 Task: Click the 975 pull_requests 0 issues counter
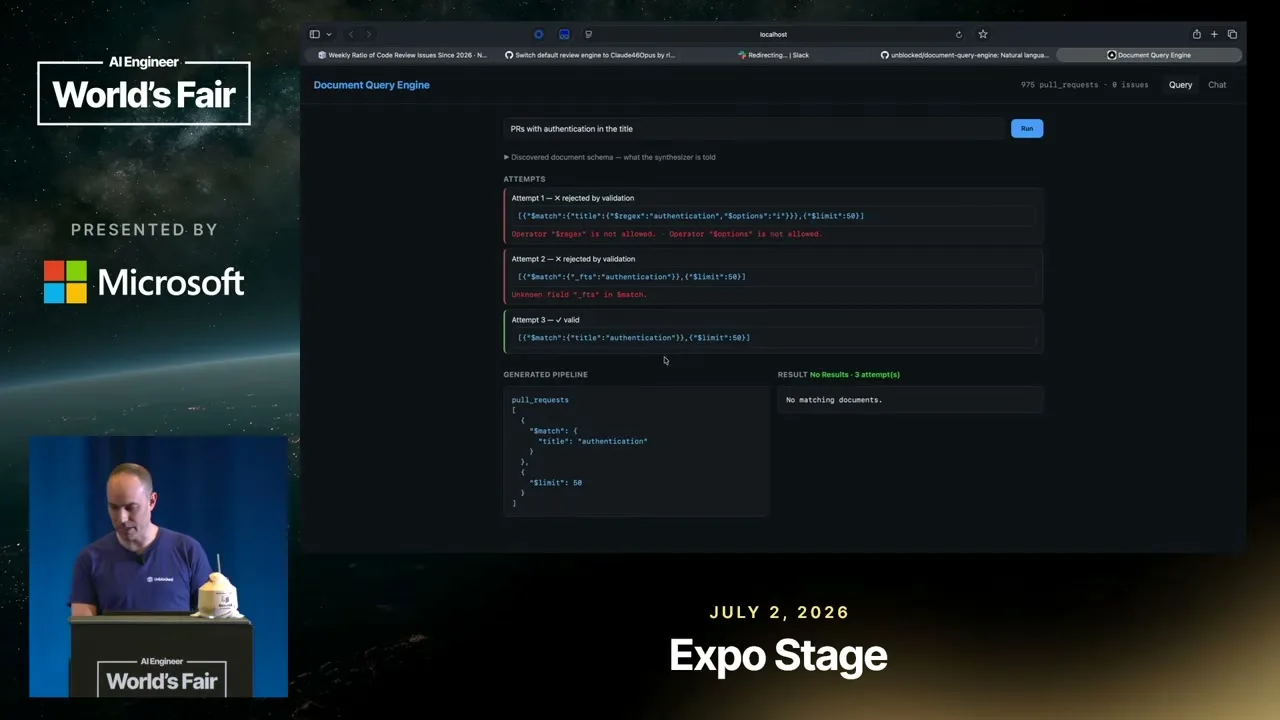pos(1084,85)
